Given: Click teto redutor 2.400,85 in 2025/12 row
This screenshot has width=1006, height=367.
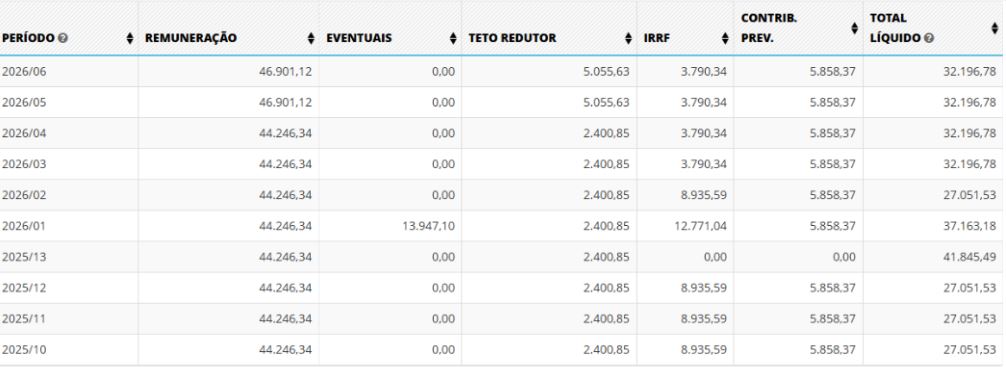Looking at the screenshot, I should [606, 288].
